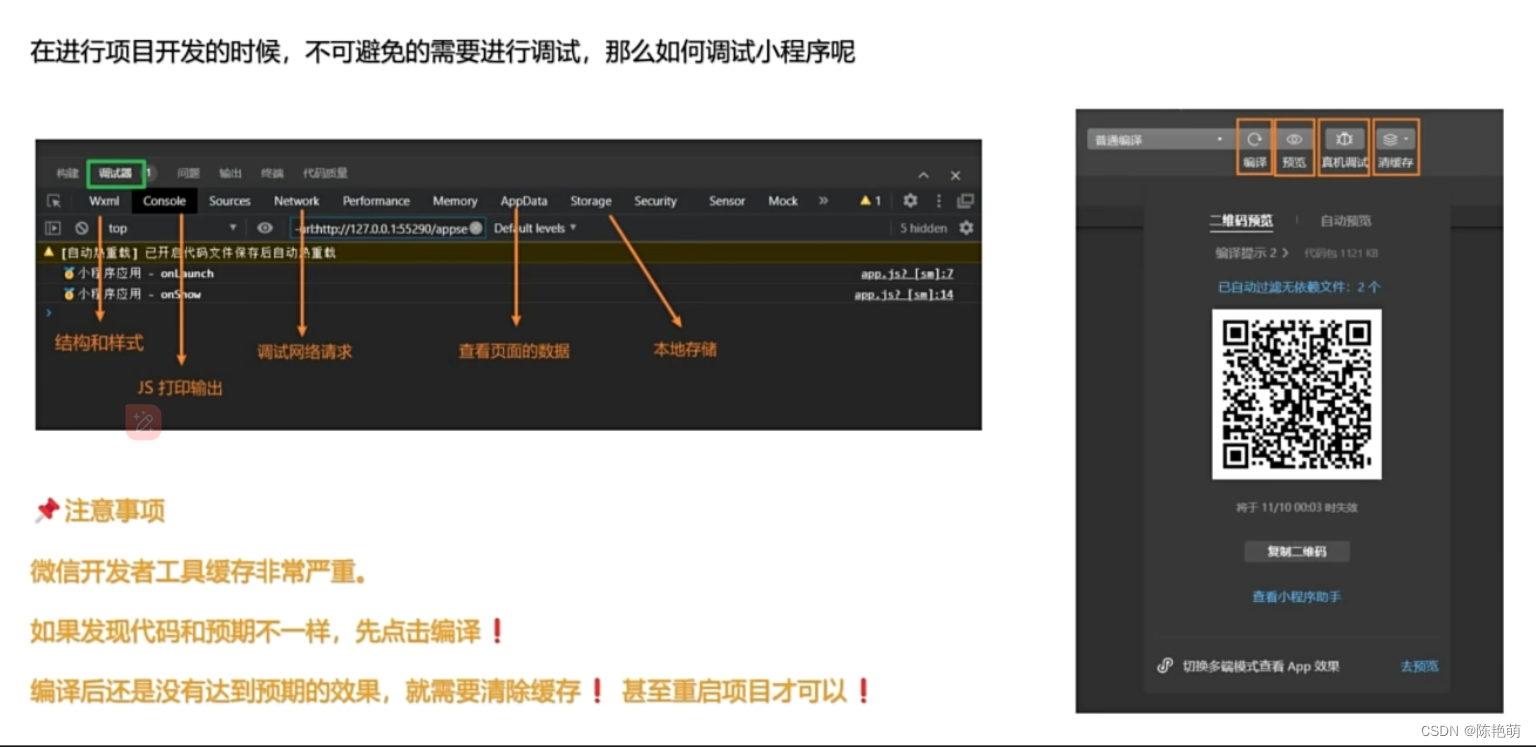Screen dimensions: 1536x747
Task: Open the Sources tab
Action: [230, 201]
